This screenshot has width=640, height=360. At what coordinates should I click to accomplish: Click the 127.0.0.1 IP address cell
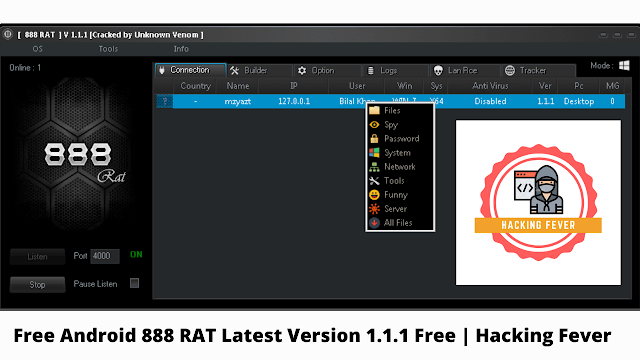294,101
